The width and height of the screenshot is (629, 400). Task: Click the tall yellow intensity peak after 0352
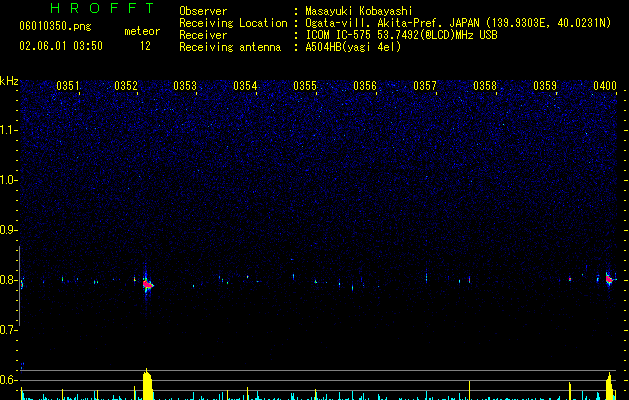pyautogui.click(x=147, y=384)
